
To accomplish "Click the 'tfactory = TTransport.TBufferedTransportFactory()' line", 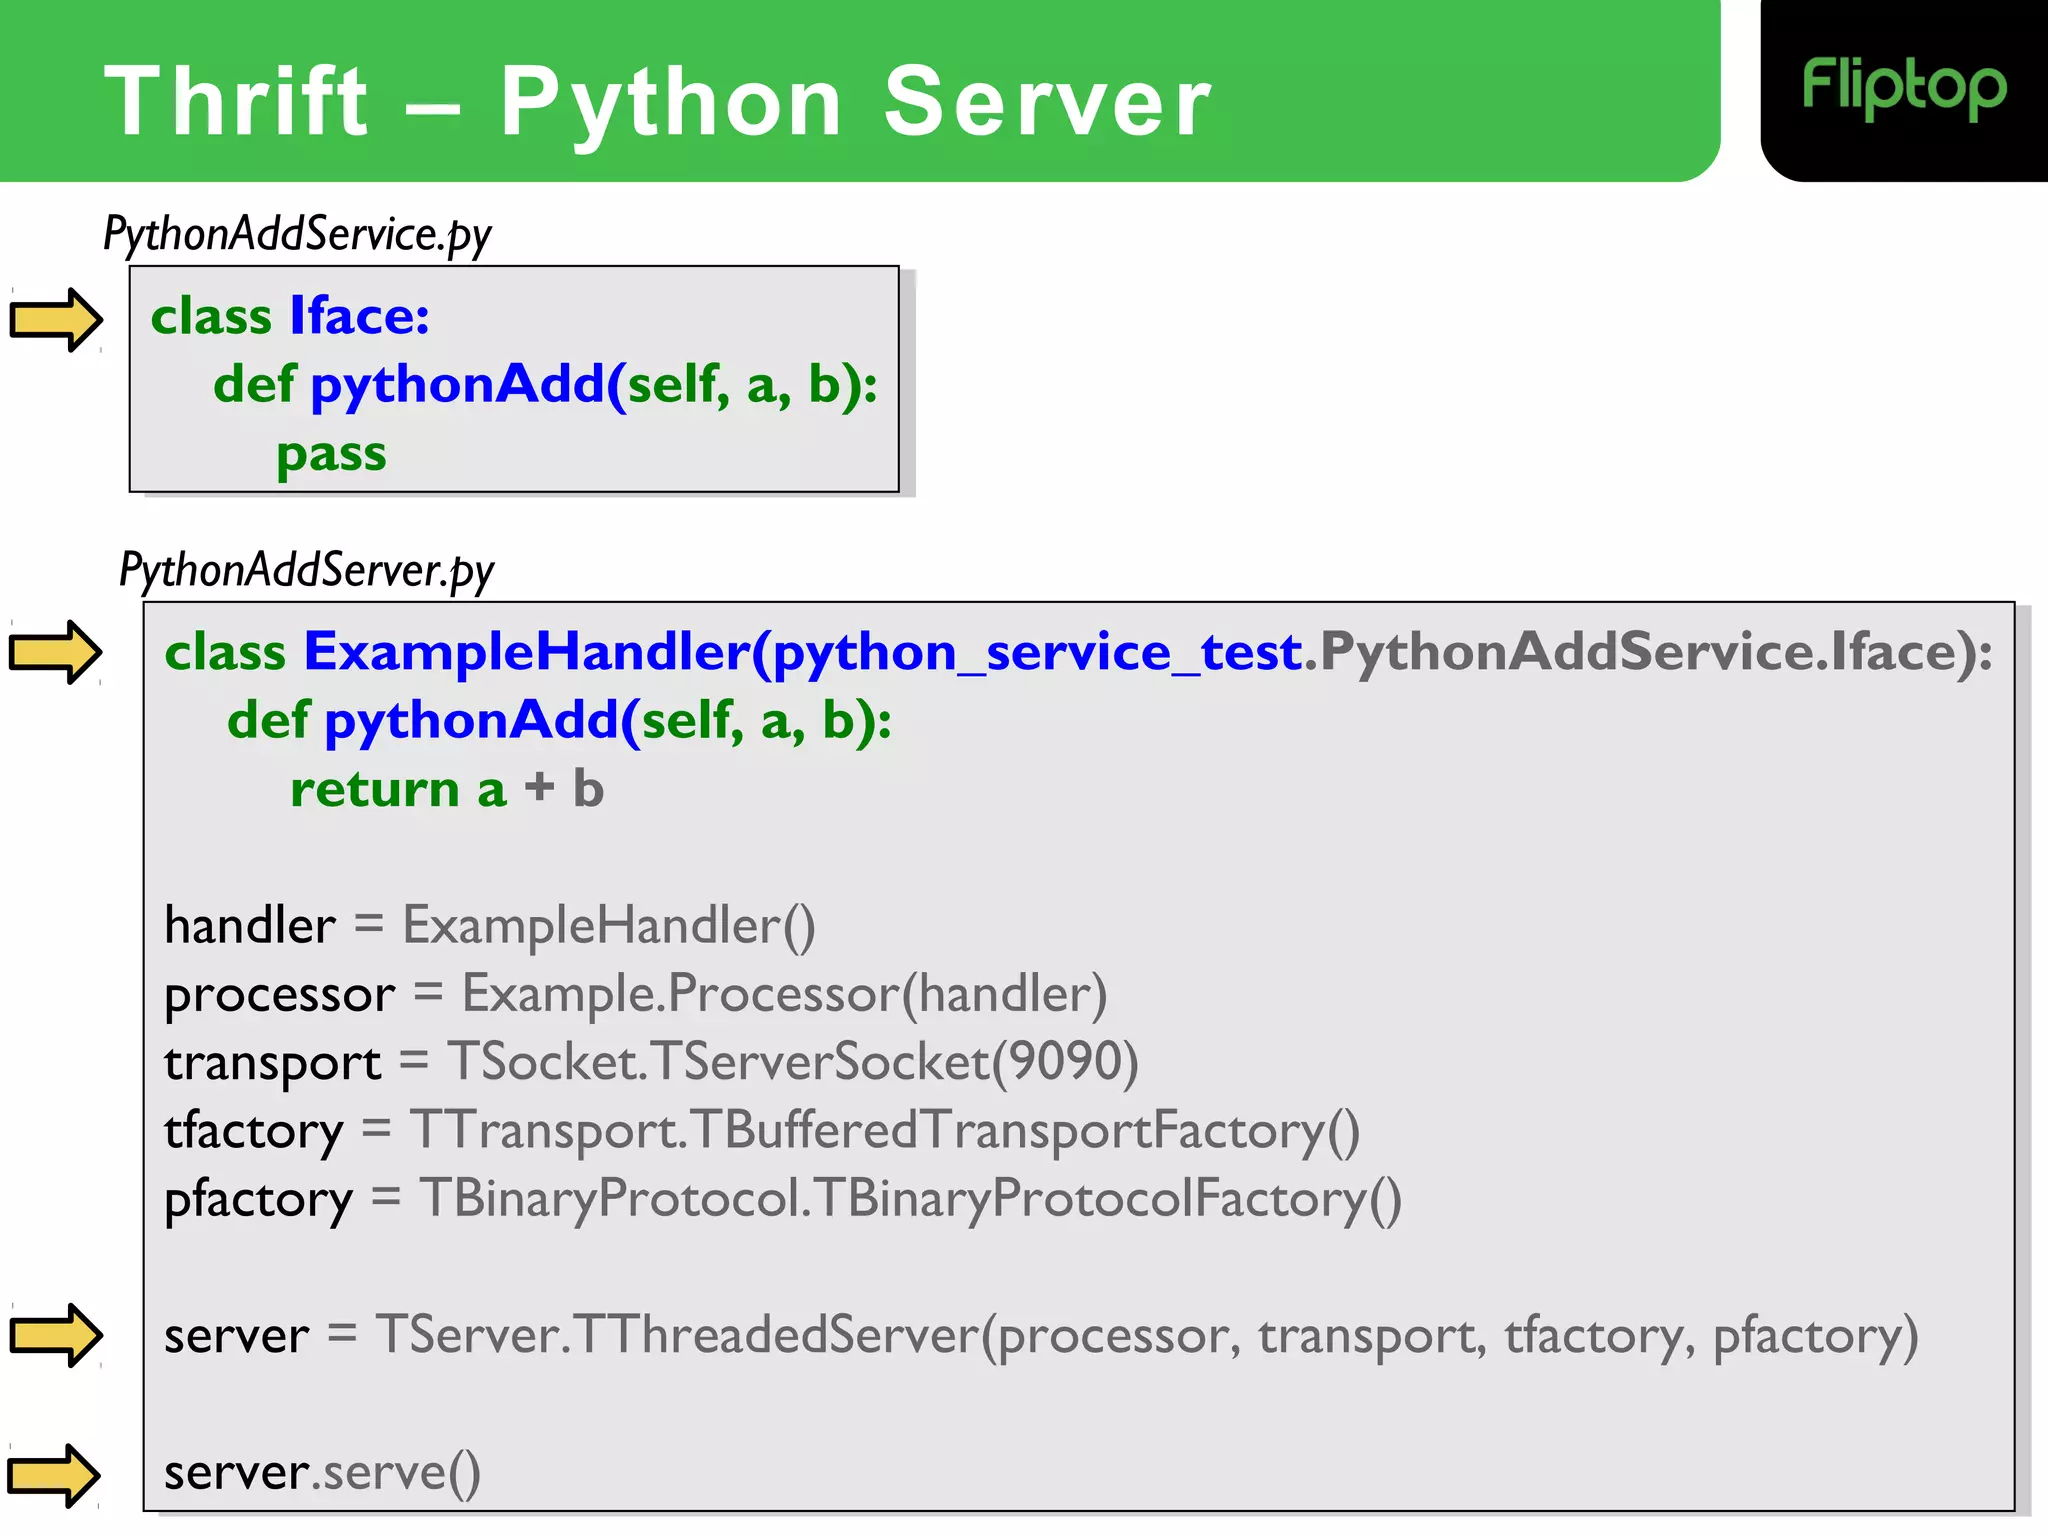I will 762,1131.
